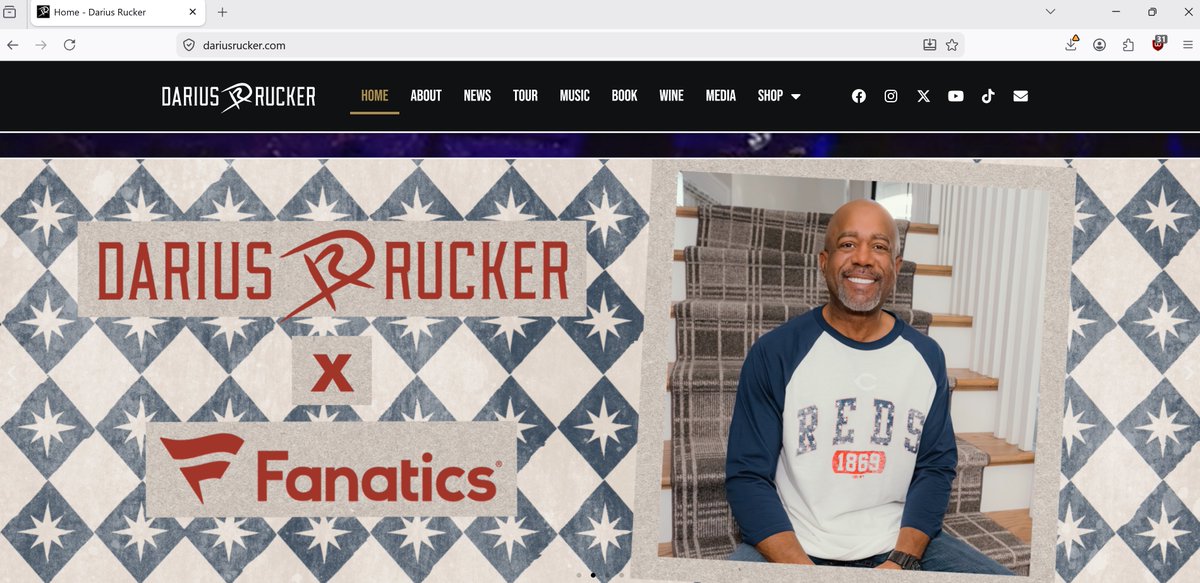Open Firefox View icon at top left

10,12
